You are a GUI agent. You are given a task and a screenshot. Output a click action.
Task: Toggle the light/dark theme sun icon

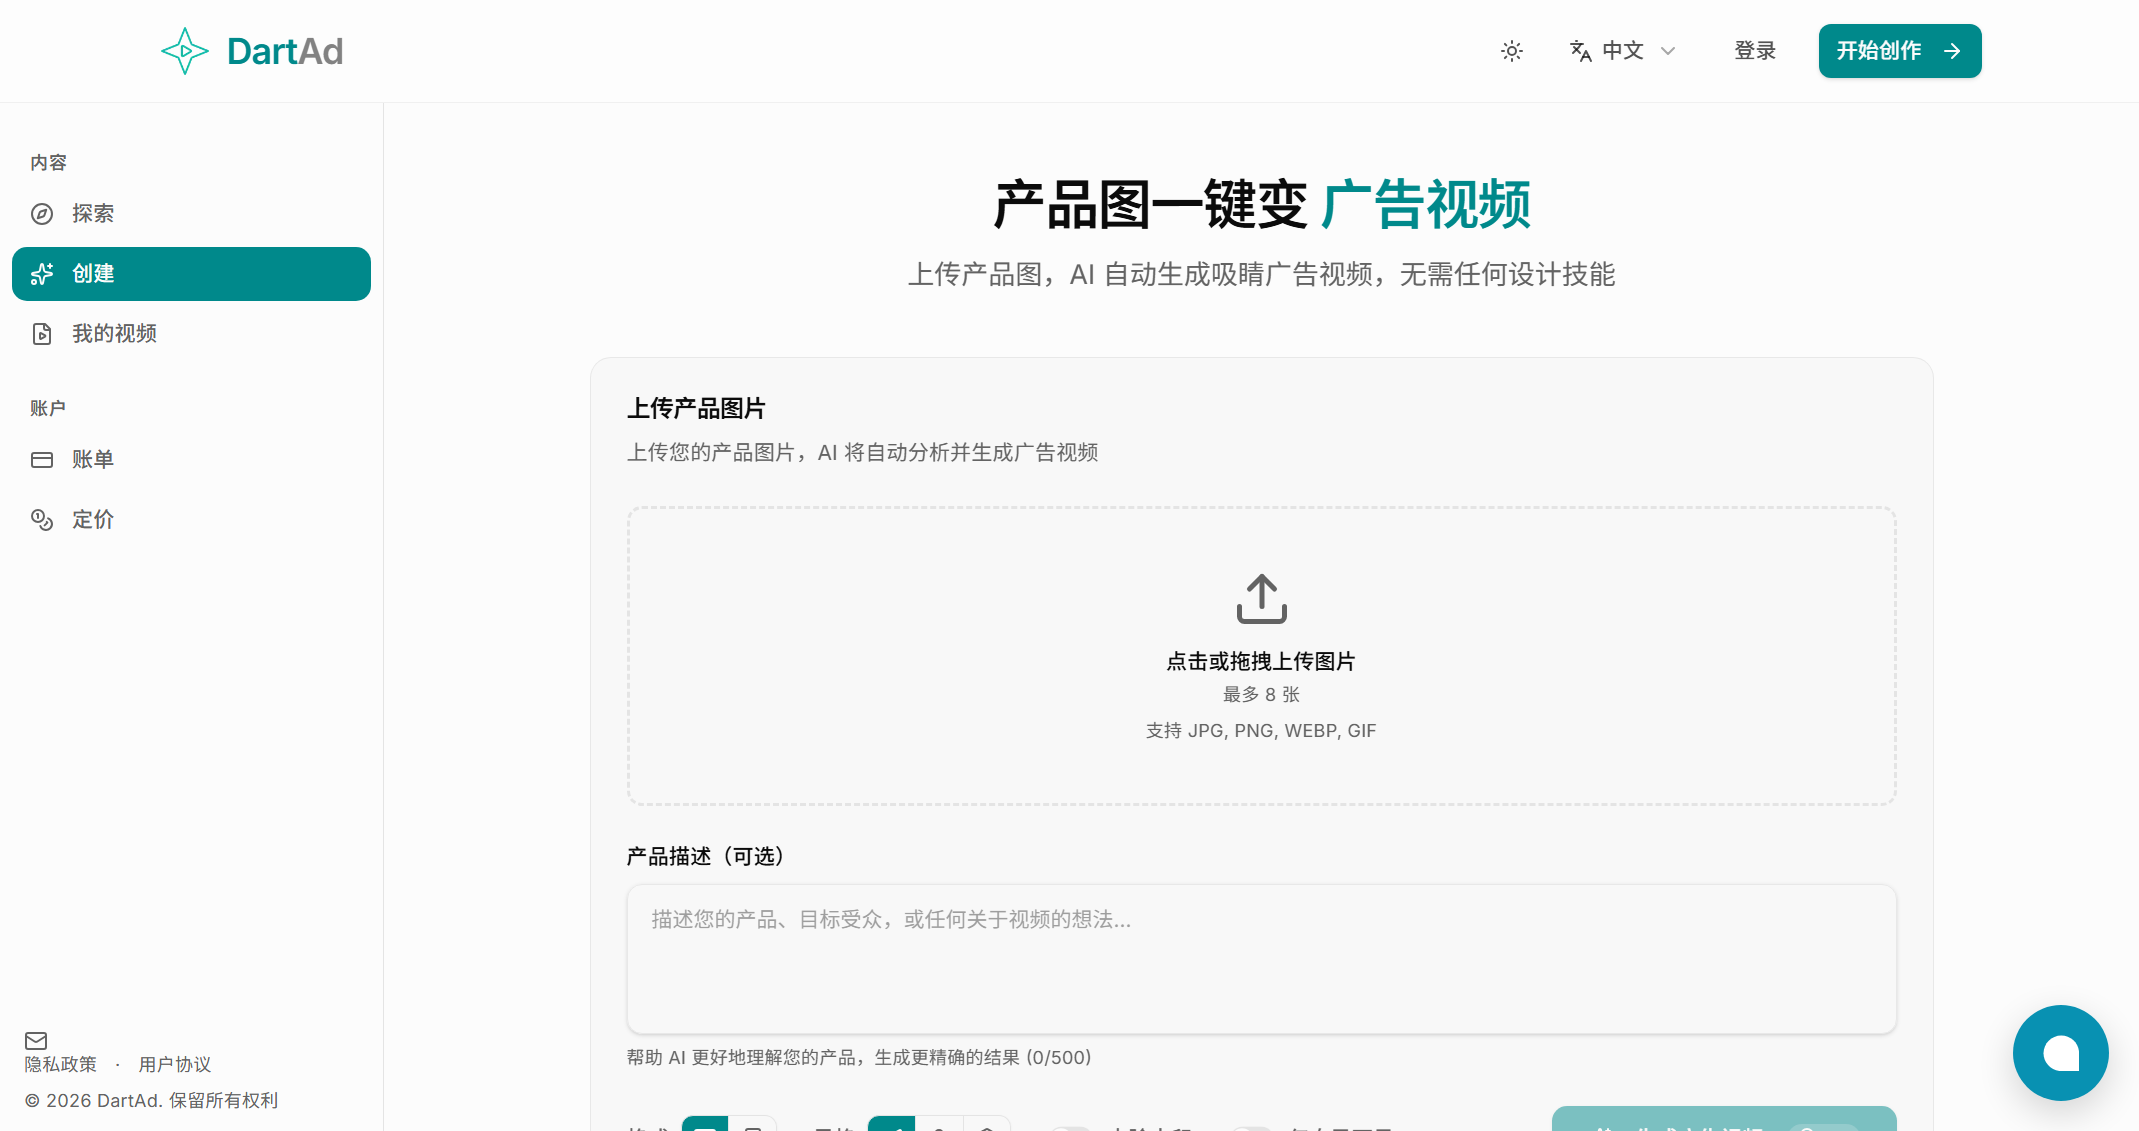coord(1511,51)
